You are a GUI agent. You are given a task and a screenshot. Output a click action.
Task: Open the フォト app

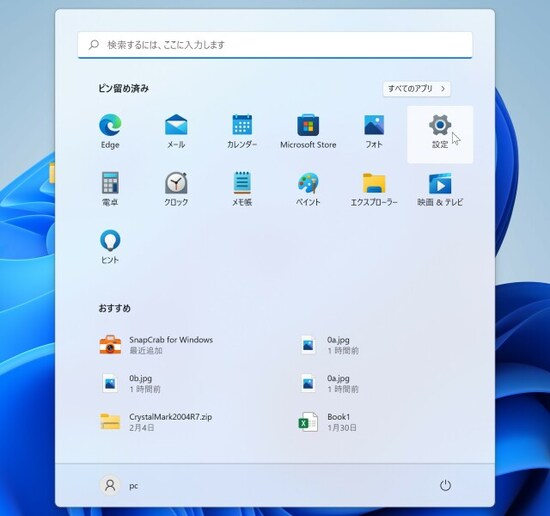tap(374, 132)
